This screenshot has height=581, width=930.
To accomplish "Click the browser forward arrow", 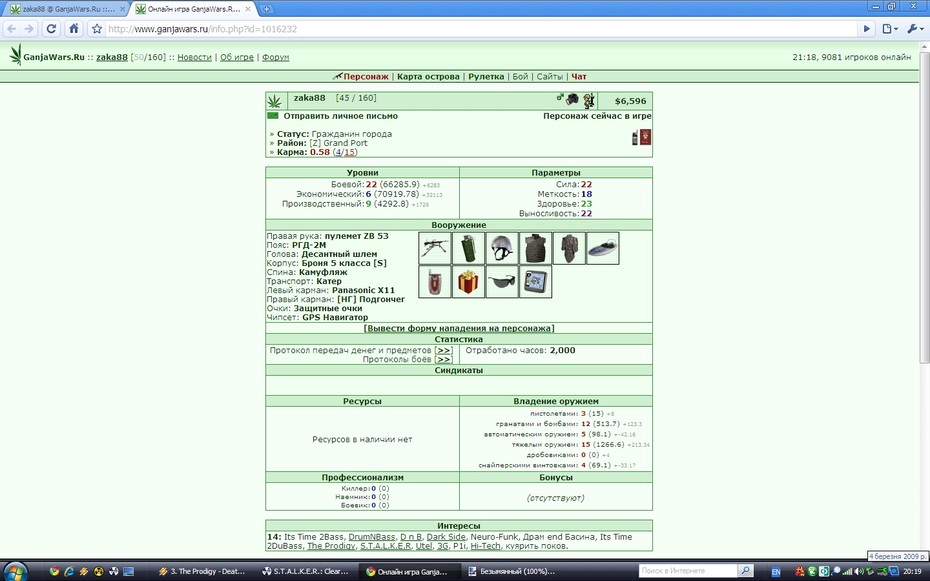I will point(30,28).
